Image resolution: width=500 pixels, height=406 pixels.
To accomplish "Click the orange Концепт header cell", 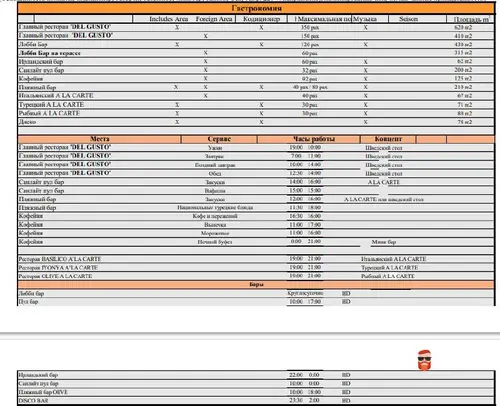I will (x=388, y=139).
